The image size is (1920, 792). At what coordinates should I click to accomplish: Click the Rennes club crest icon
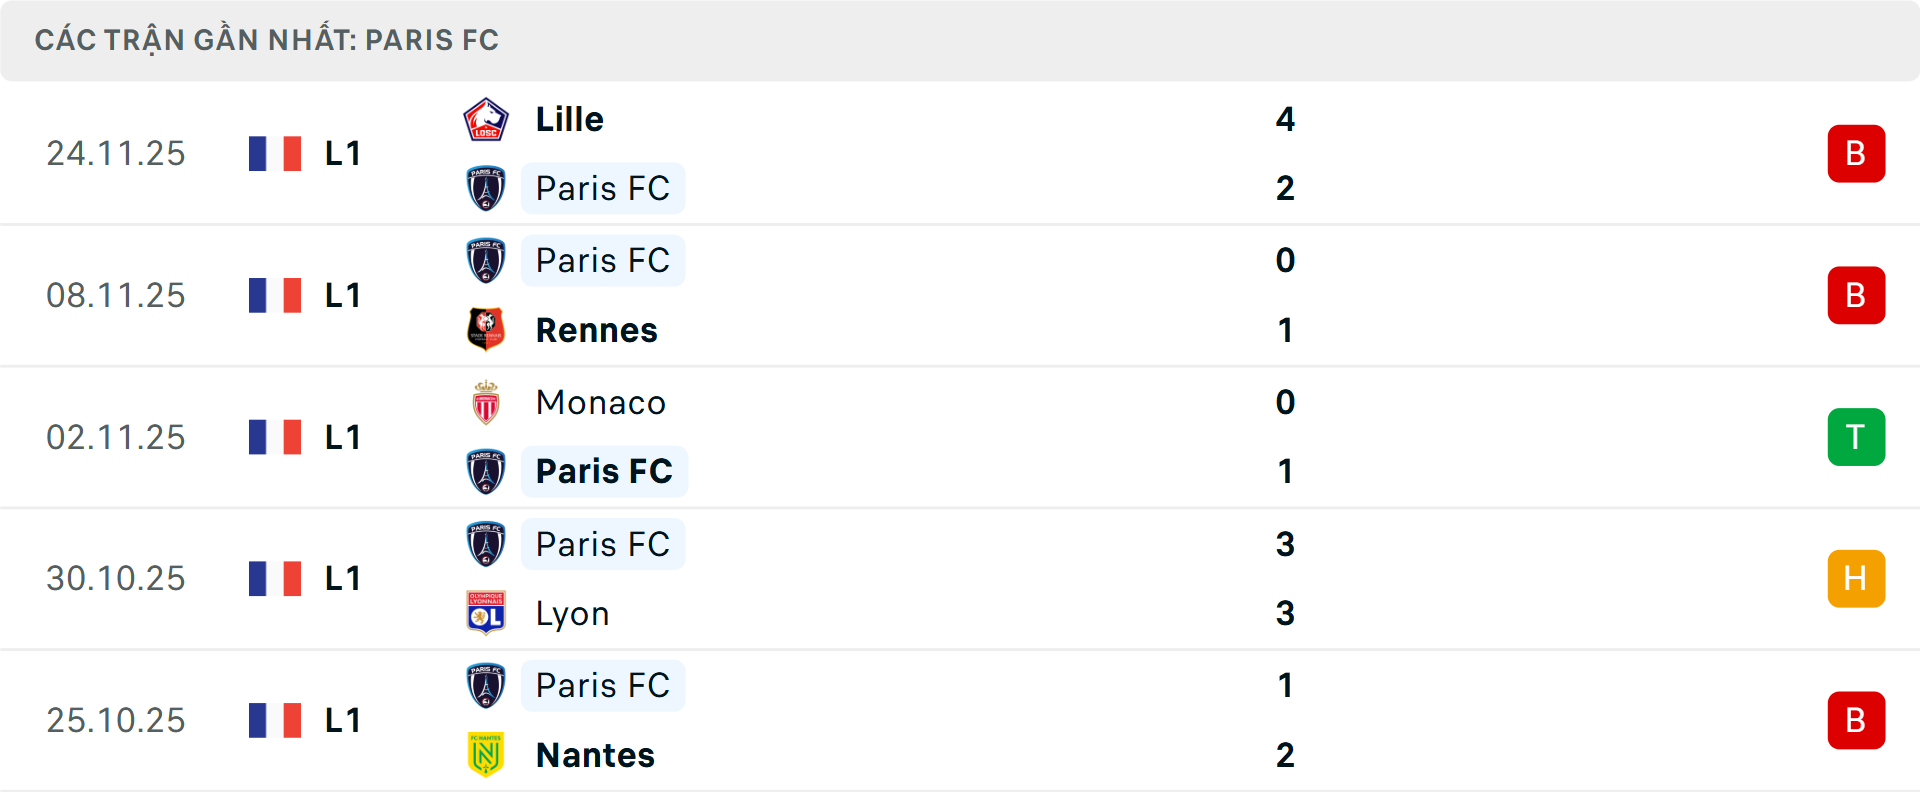[x=486, y=329]
